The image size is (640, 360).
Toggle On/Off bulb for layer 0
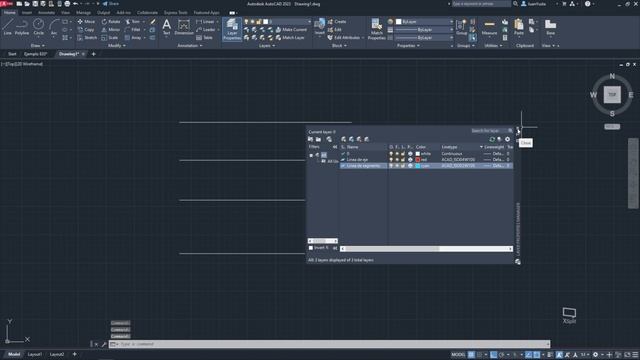[391, 154]
